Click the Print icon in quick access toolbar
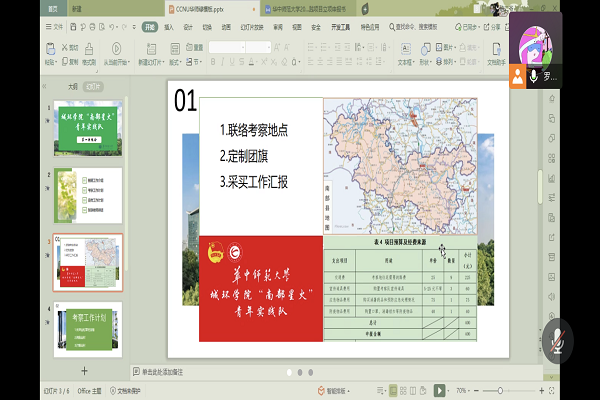Viewport: 600px width, 400px height. pos(92,27)
